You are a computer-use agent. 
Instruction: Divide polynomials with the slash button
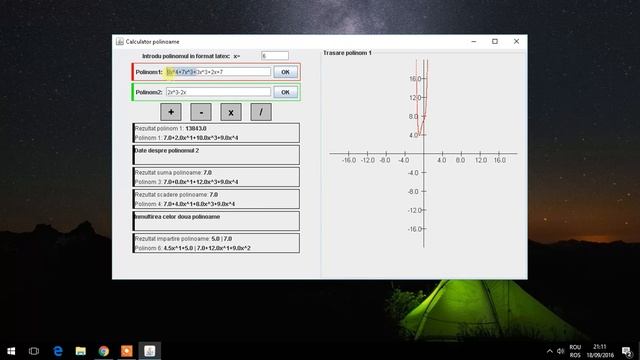pos(261,112)
